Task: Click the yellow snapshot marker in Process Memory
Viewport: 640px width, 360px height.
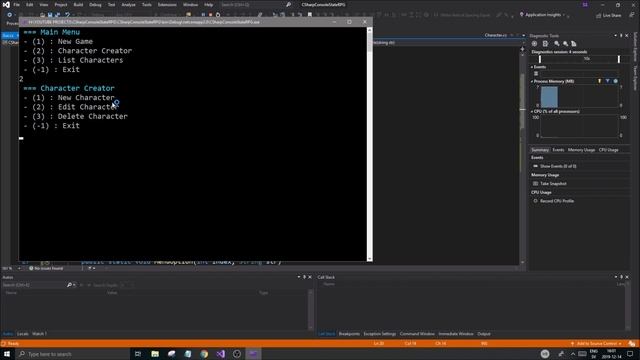Action: point(600,81)
